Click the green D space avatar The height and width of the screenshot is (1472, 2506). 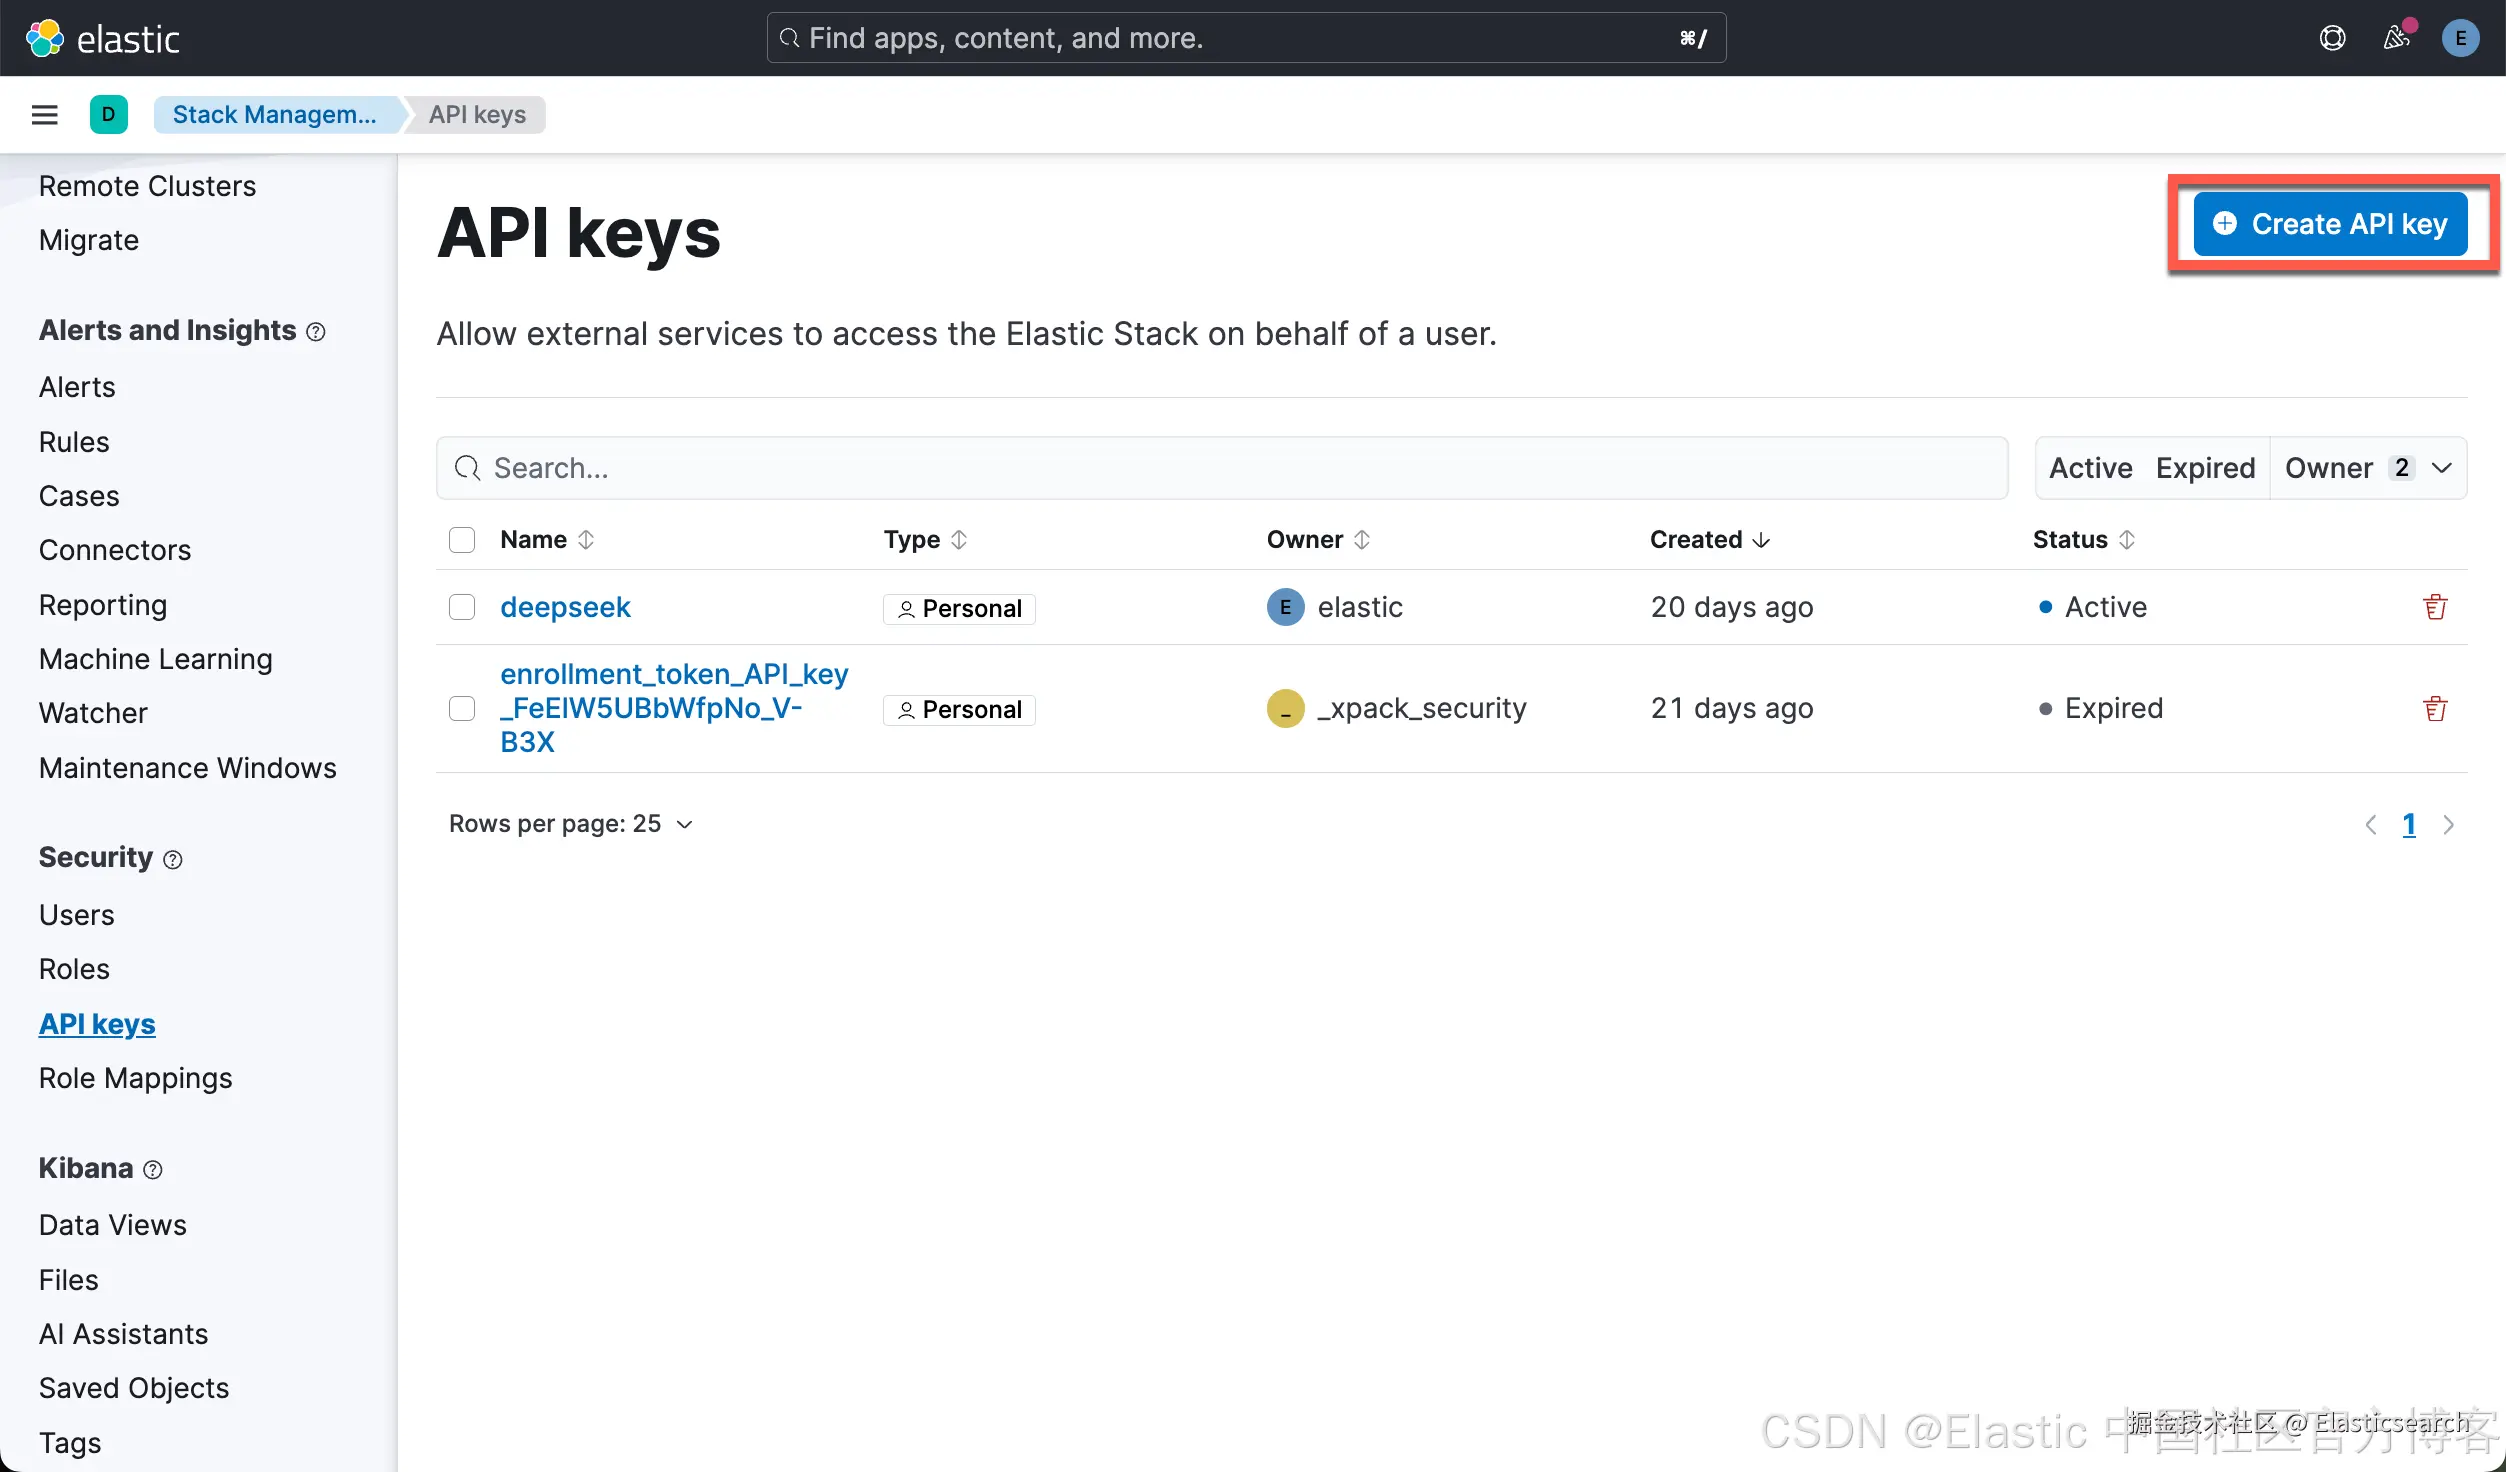pyautogui.click(x=108, y=115)
